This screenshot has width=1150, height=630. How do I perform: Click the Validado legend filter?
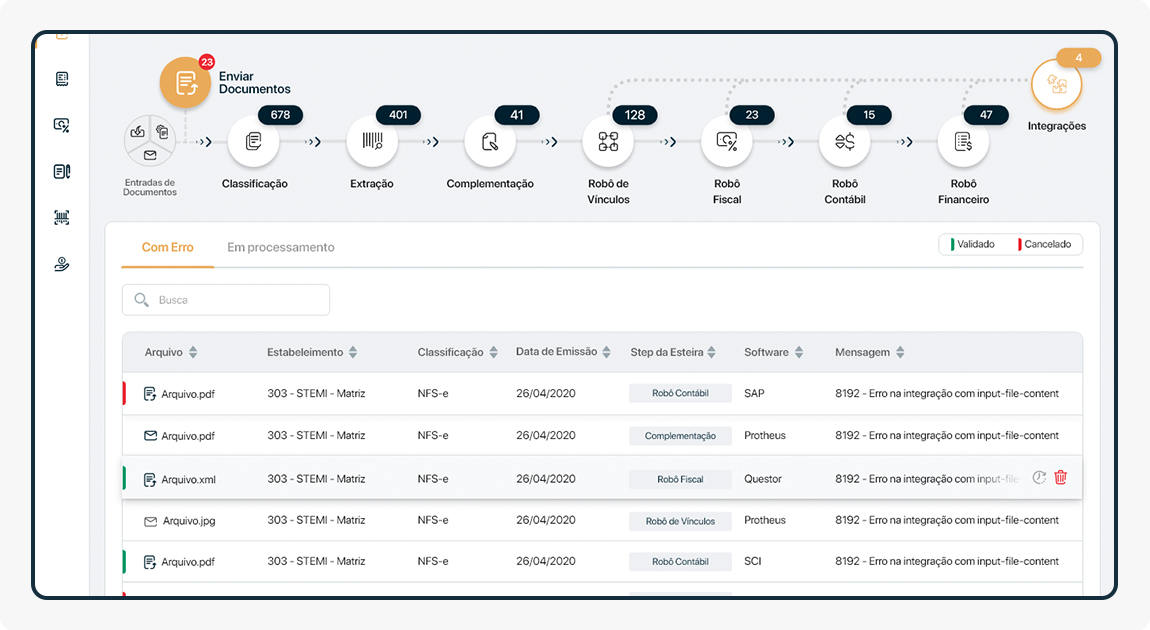click(972, 244)
